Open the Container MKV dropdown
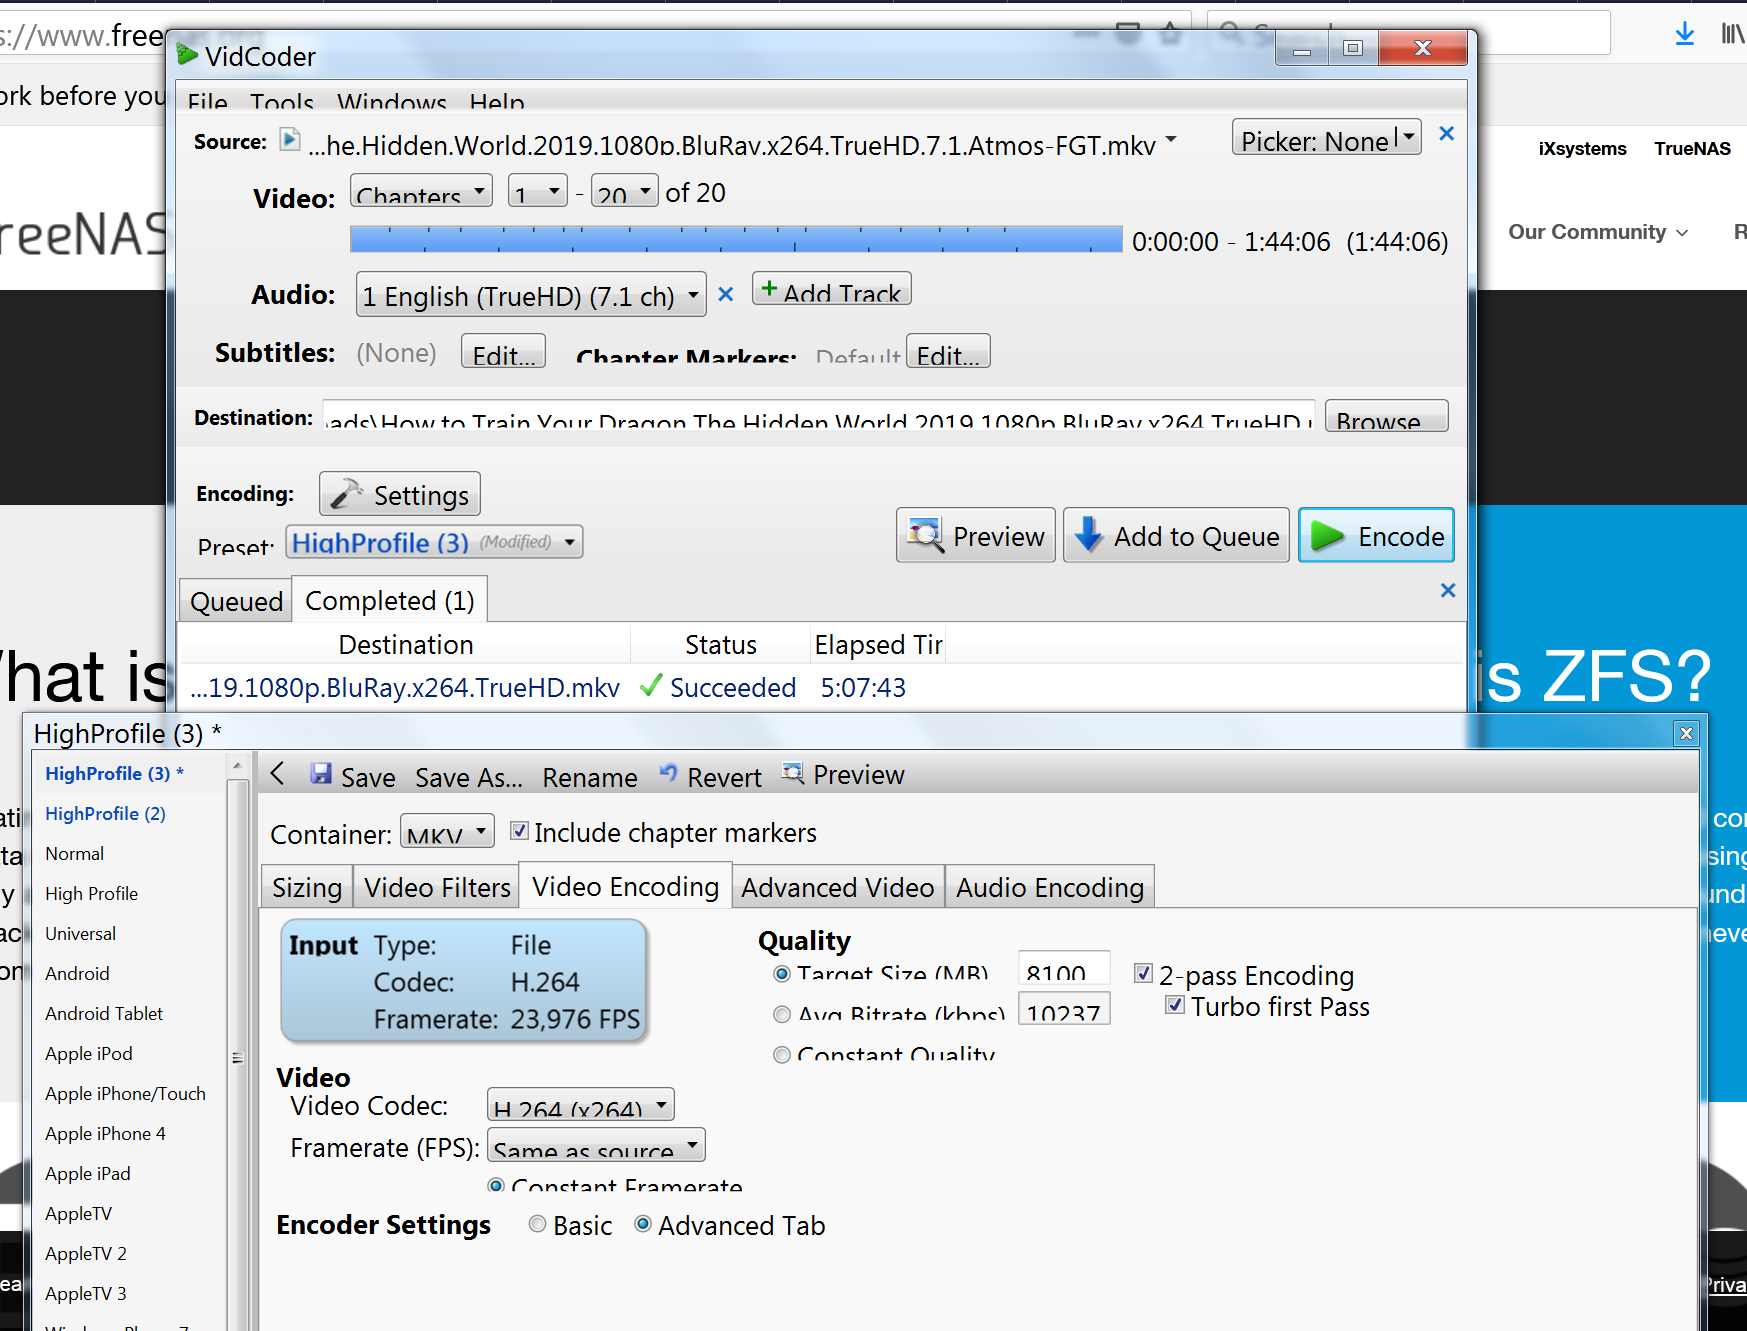Viewport: 1747px width, 1331px height. (447, 831)
